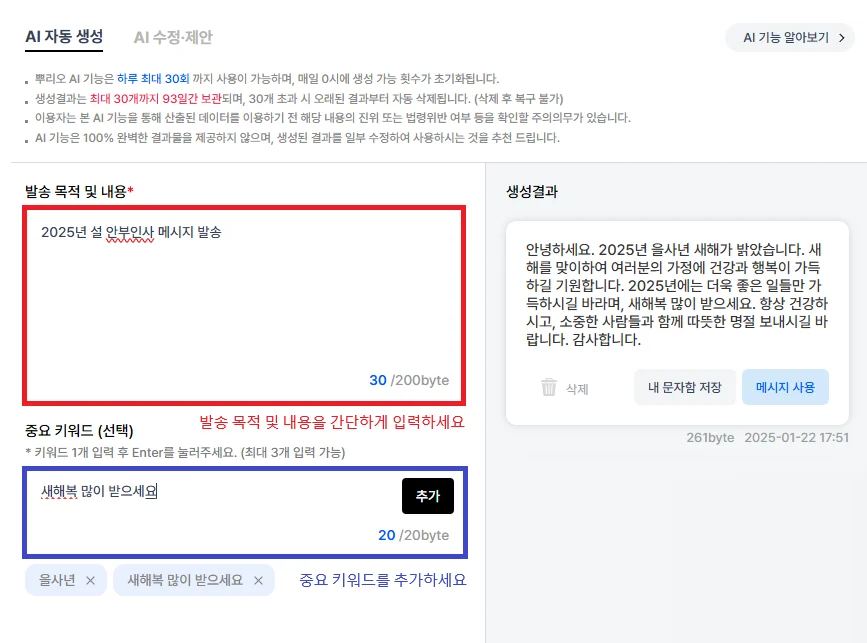
Task: Click the 2025-01-22 17:51 timestamp
Action: [x=796, y=437]
